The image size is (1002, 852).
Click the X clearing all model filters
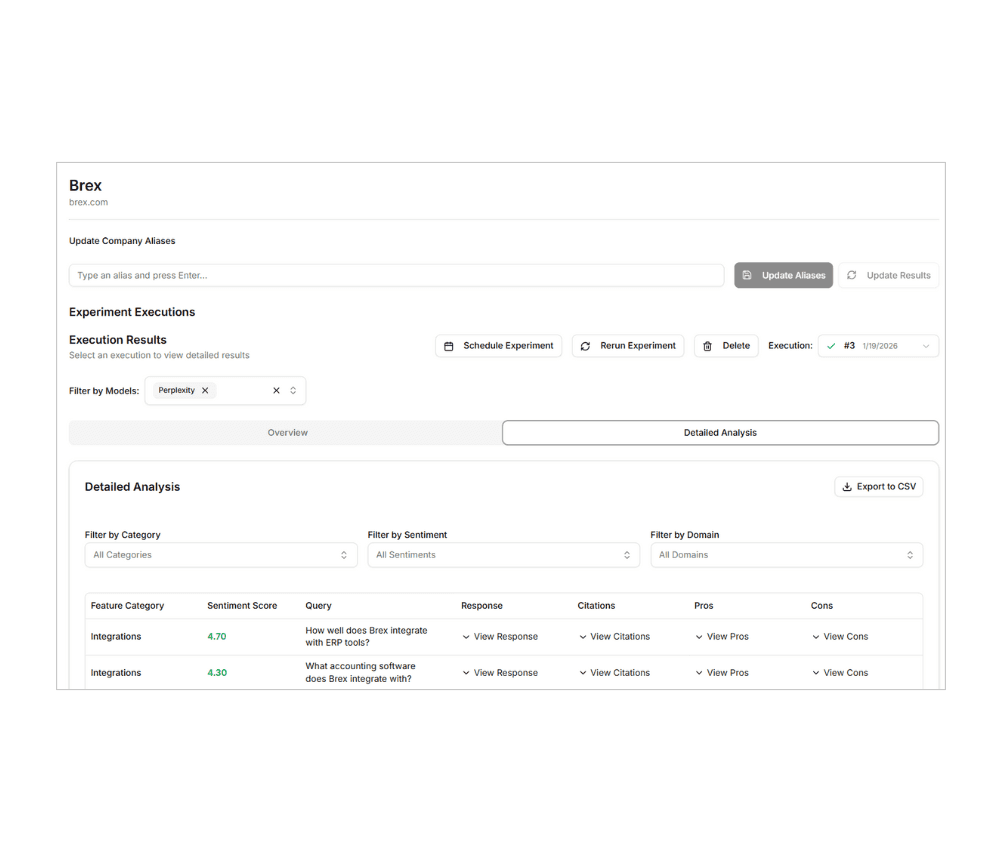276,390
